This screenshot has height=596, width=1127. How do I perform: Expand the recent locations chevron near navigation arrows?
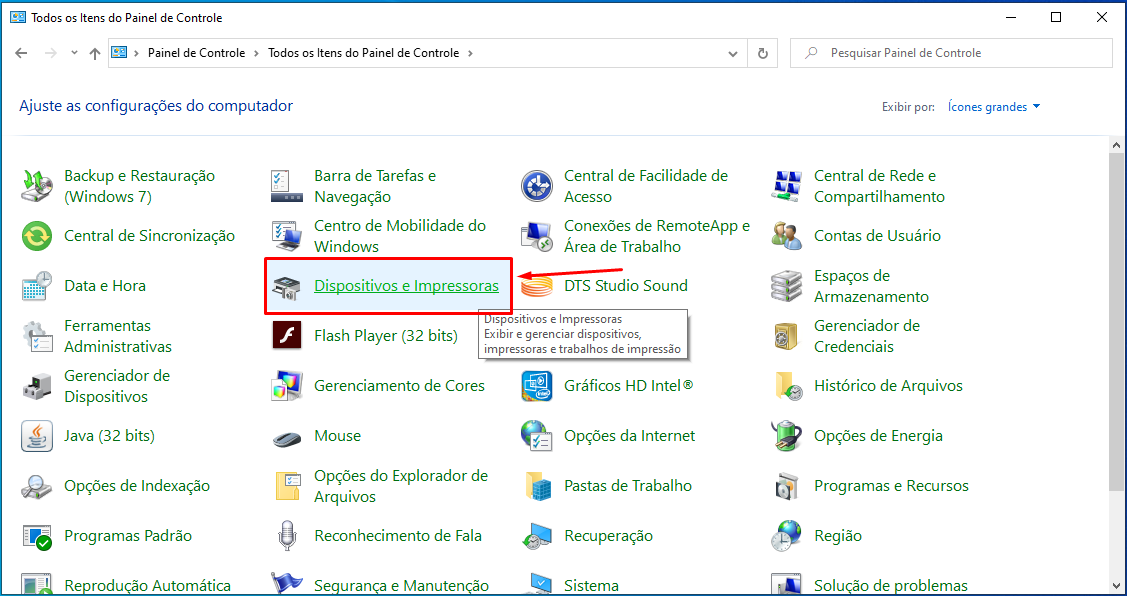(x=74, y=53)
